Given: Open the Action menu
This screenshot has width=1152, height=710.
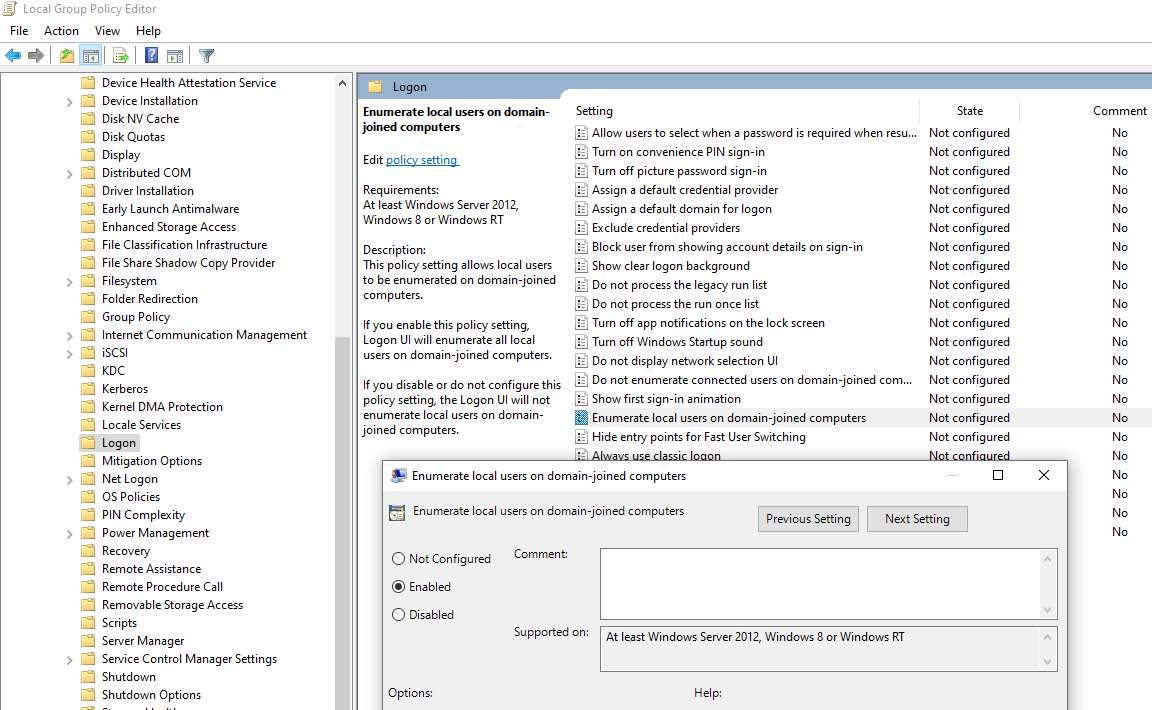Looking at the screenshot, I should [61, 31].
